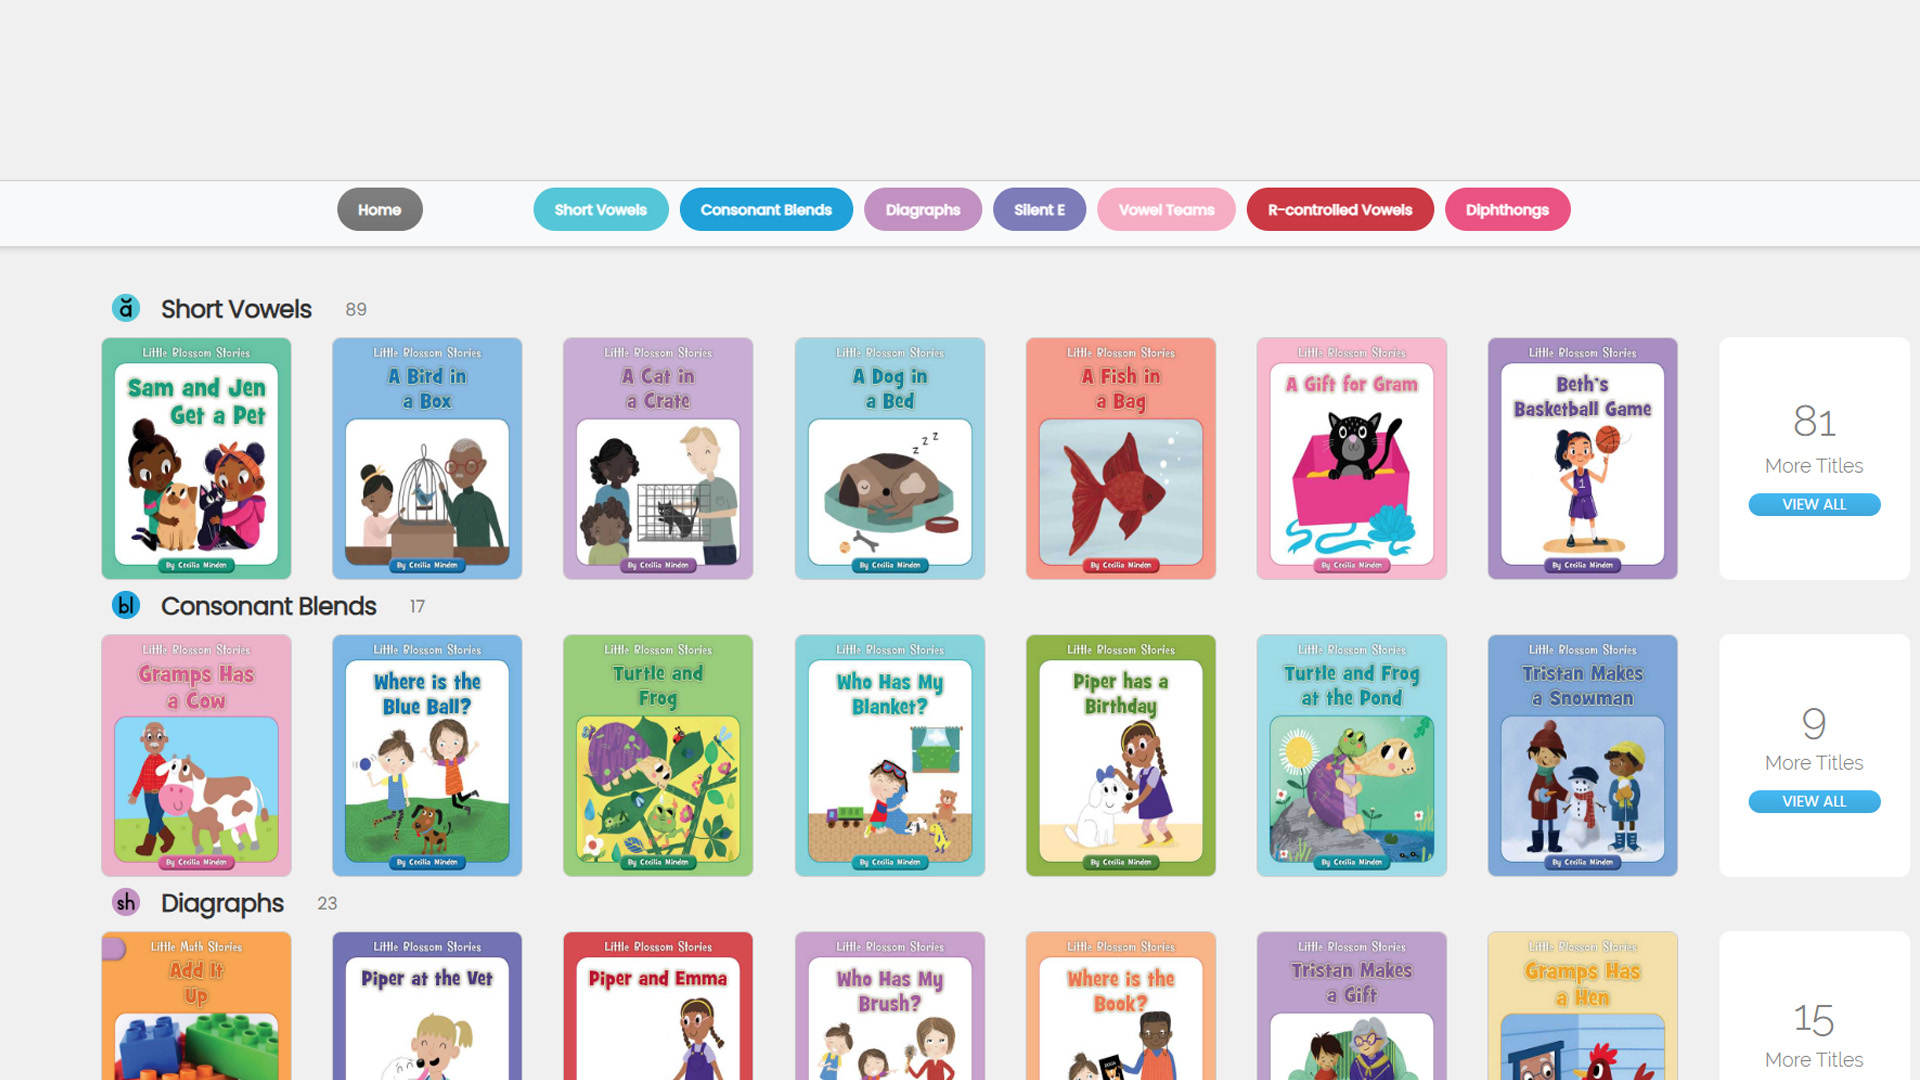1920x1080 pixels.
Task: Open 'Turtle and Frog at the Pond' cover
Action: [1352, 755]
